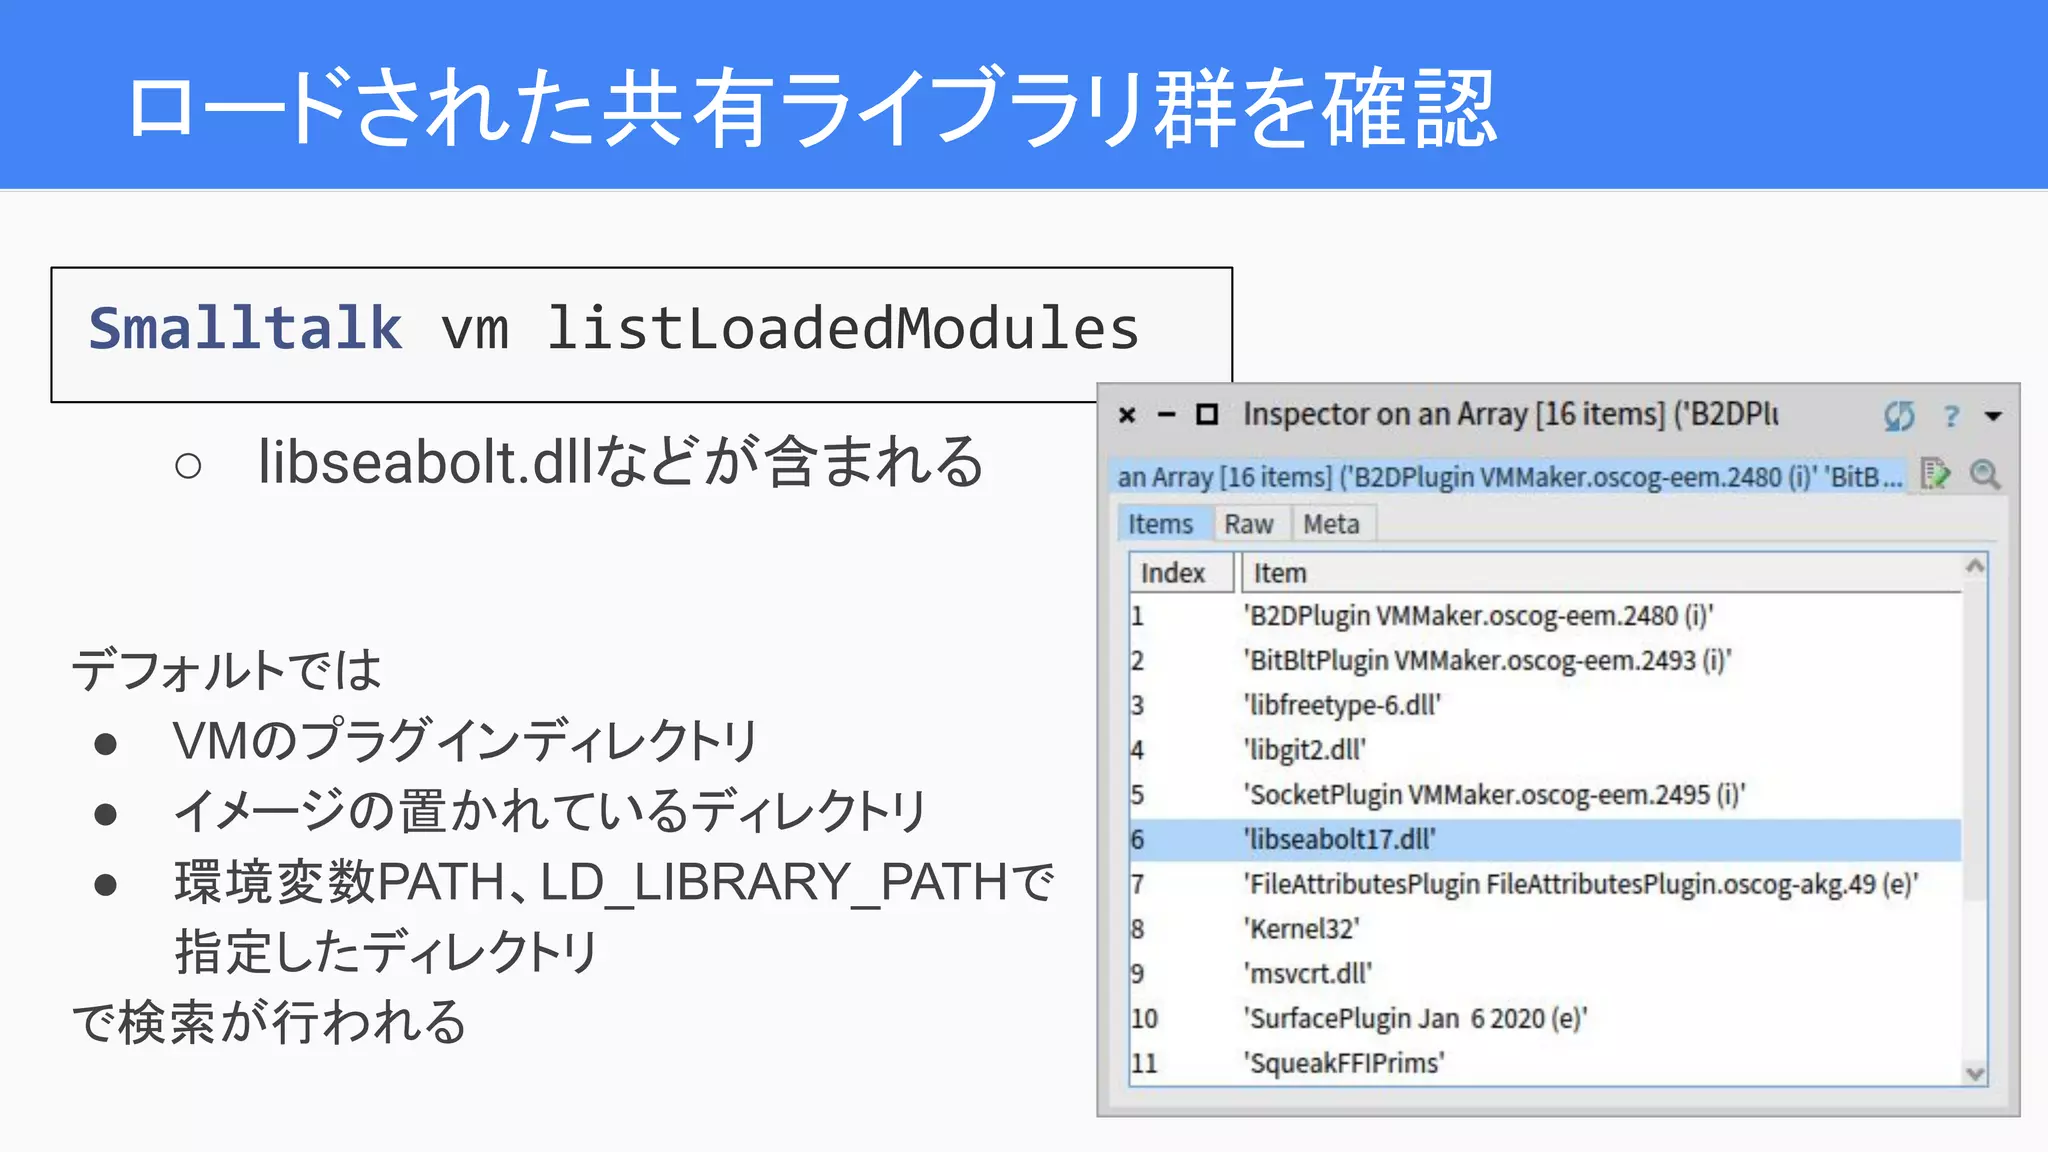Select the 'FileAttributesPlugin' row

pos(1545,885)
